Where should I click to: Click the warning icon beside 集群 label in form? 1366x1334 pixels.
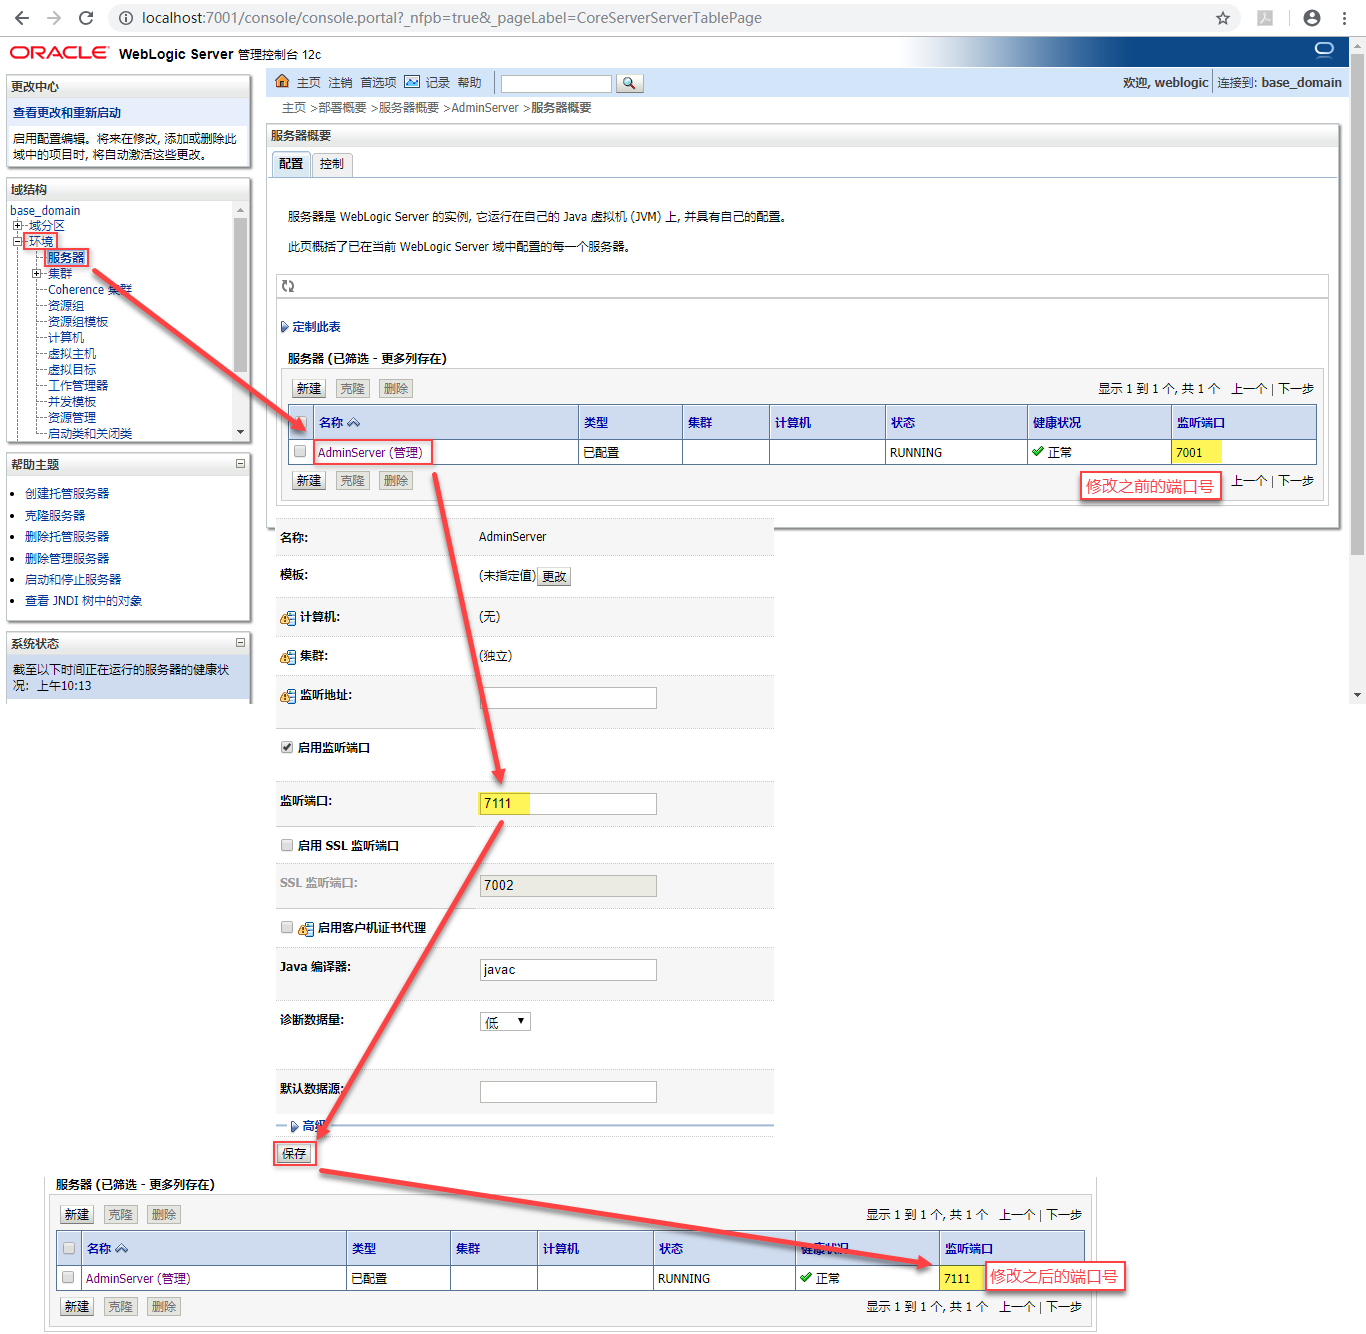tap(288, 657)
